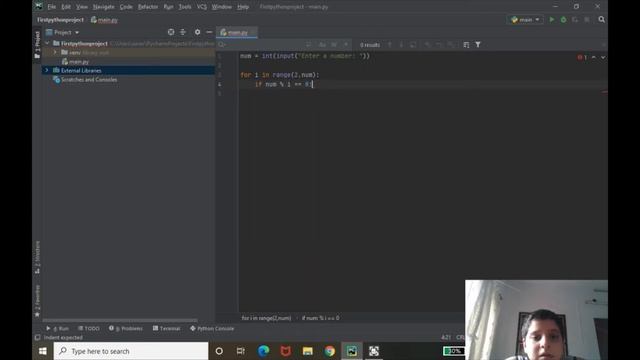Click Windows 'Type here to search' box
Image resolution: width=640 pixels, height=360 pixels.
point(131,351)
